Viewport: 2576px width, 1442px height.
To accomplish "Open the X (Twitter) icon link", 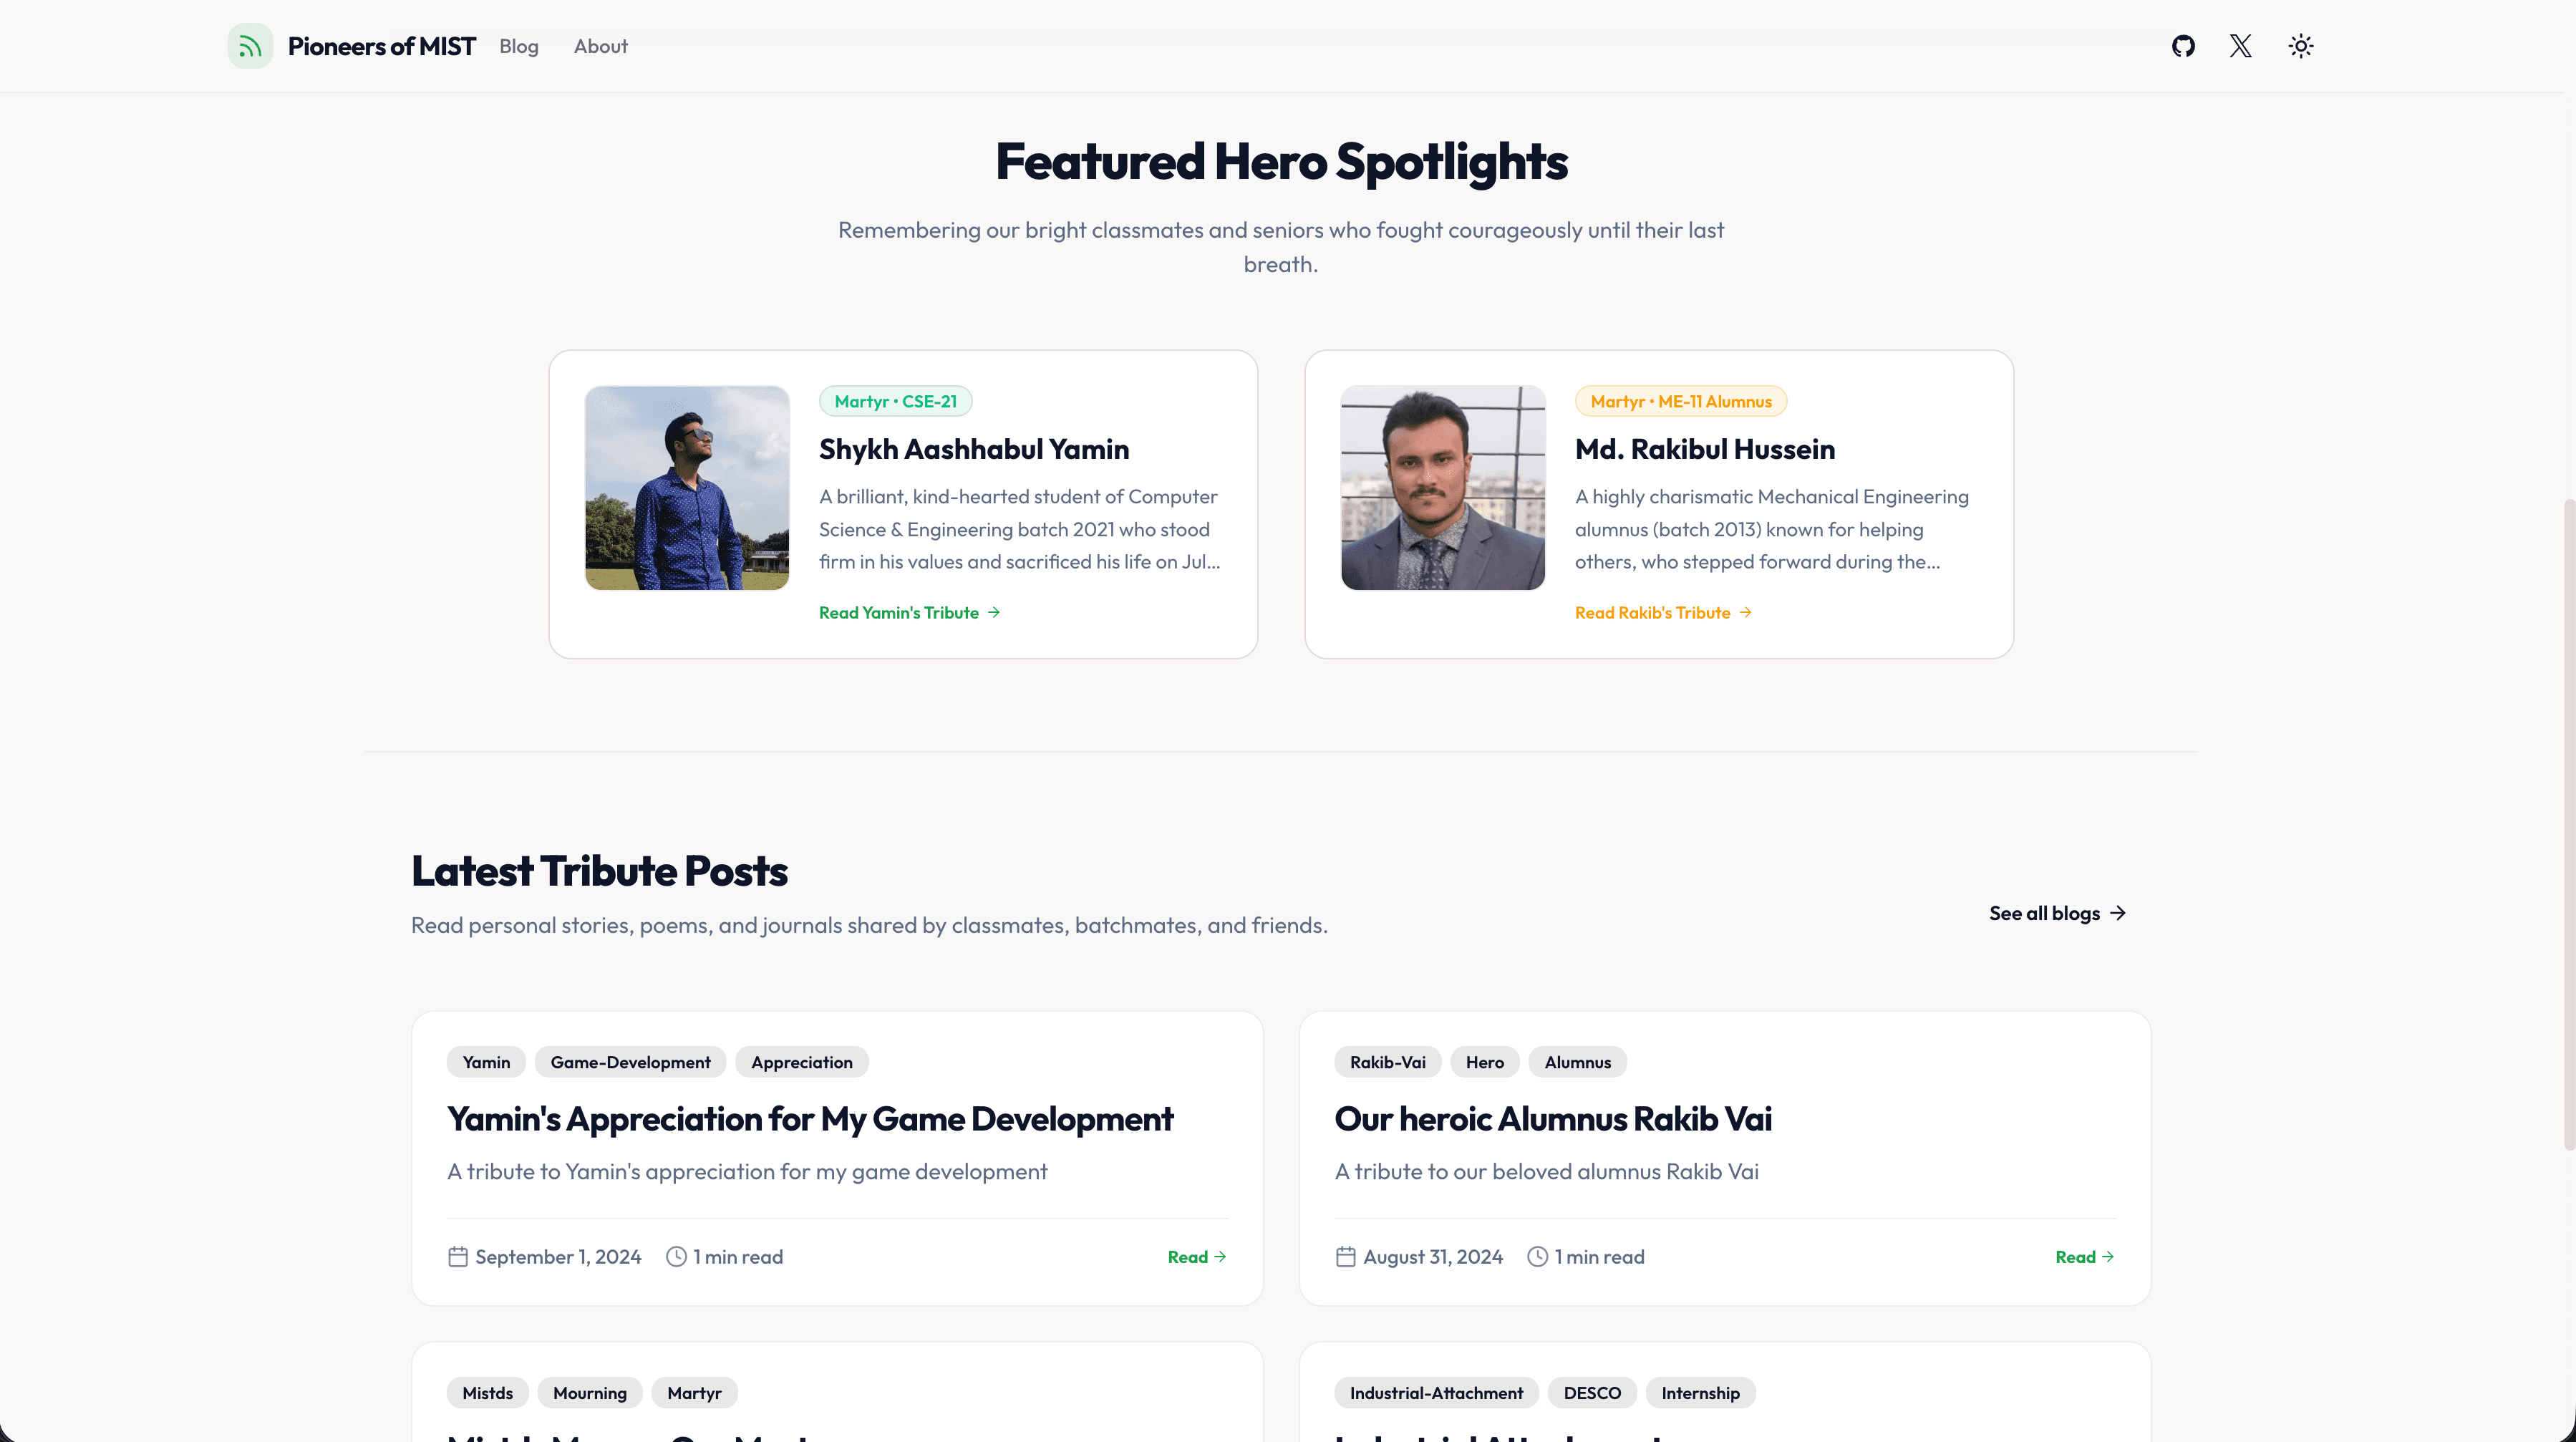I will 2241,46.
